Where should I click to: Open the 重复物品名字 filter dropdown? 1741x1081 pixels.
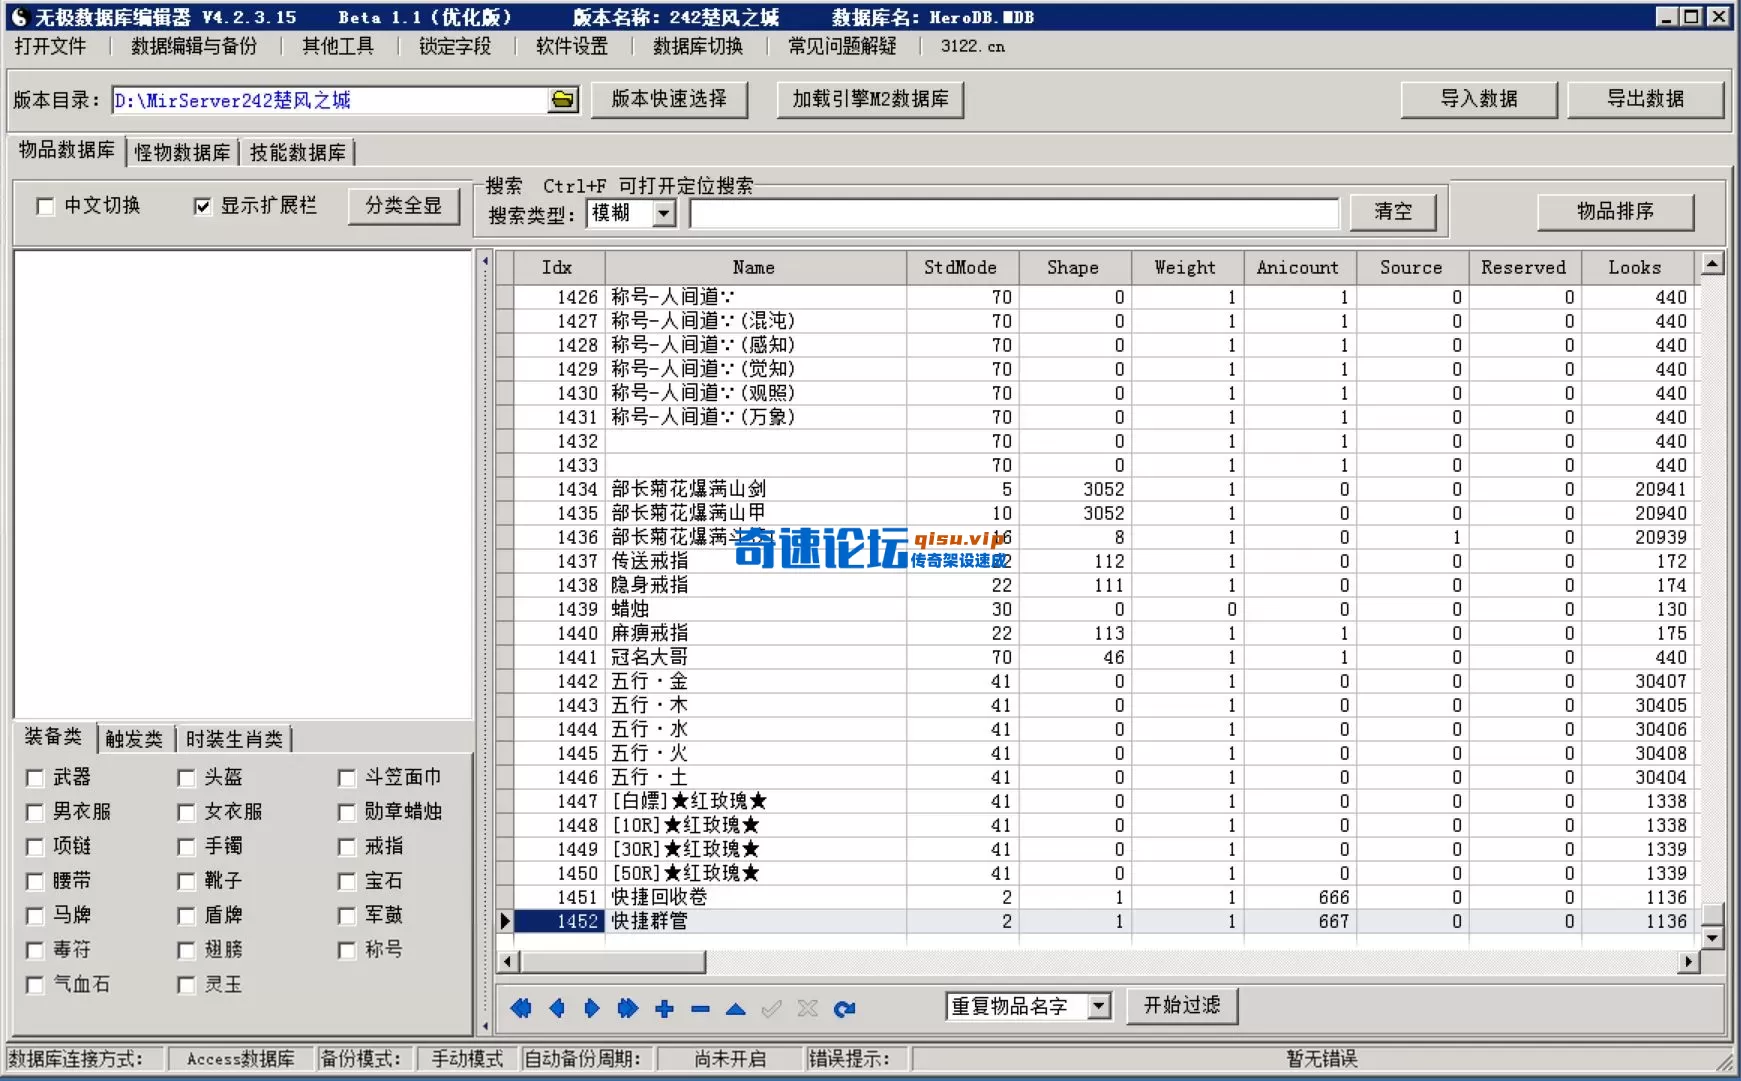[1099, 1007]
